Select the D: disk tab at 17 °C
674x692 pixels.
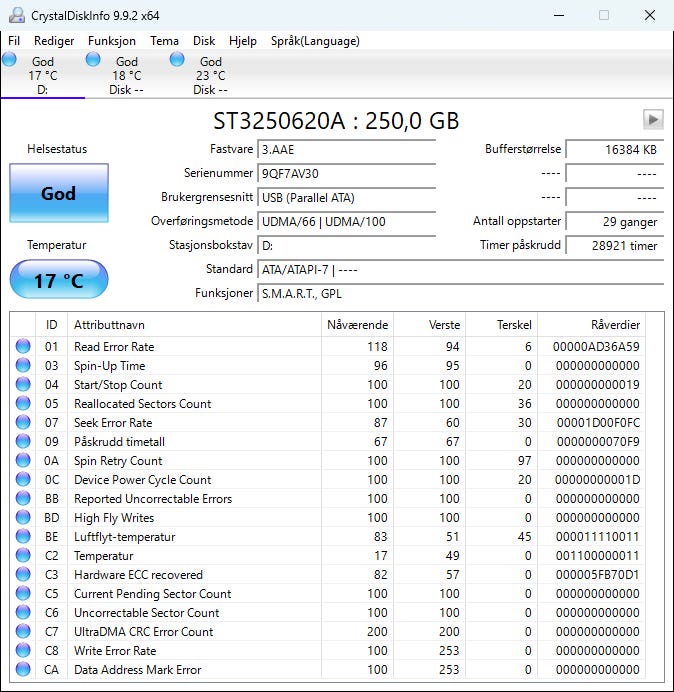43,74
